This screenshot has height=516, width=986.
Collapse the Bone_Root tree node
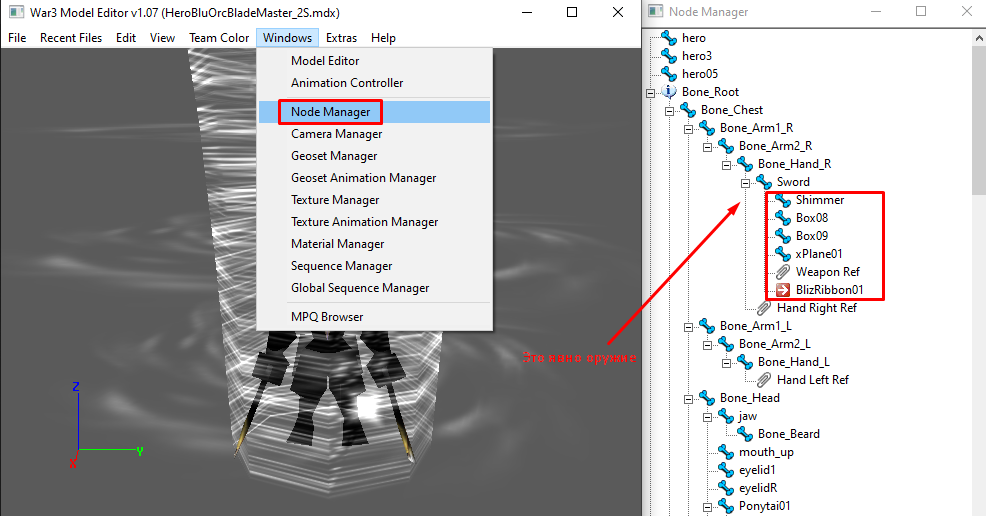650,93
